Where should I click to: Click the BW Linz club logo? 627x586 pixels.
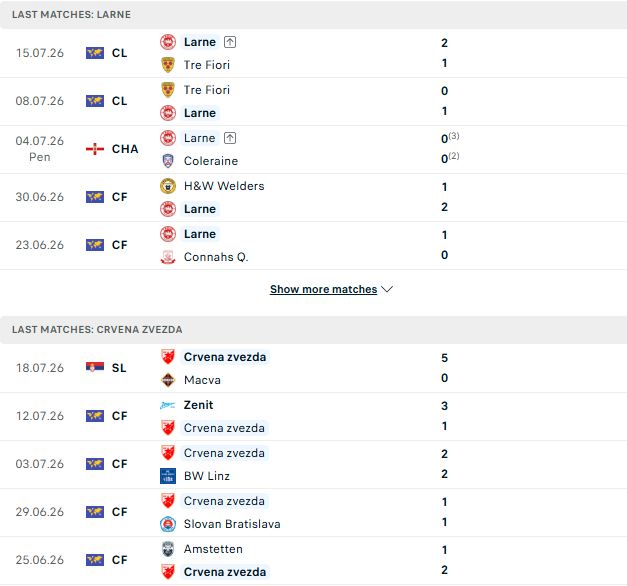click(168, 476)
